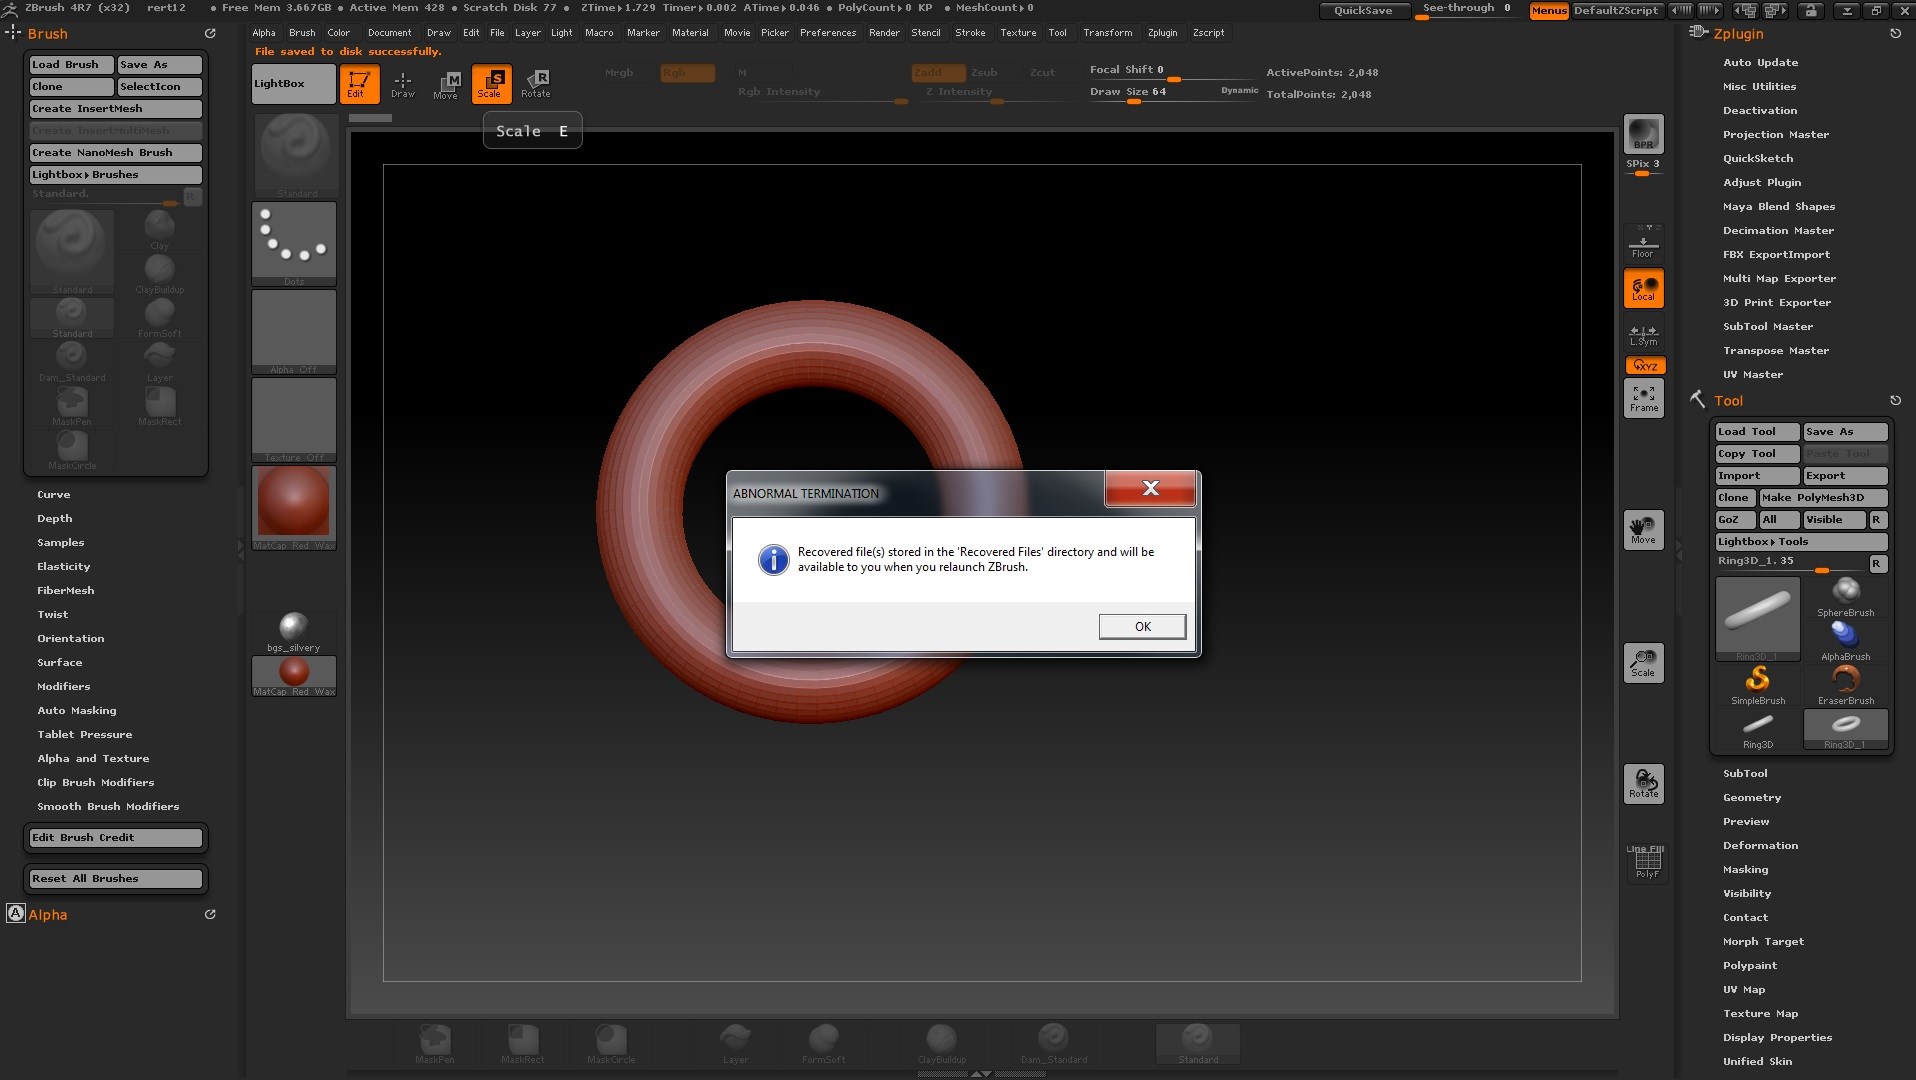
Task: Click the QuickSave button
Action: 1364,11
